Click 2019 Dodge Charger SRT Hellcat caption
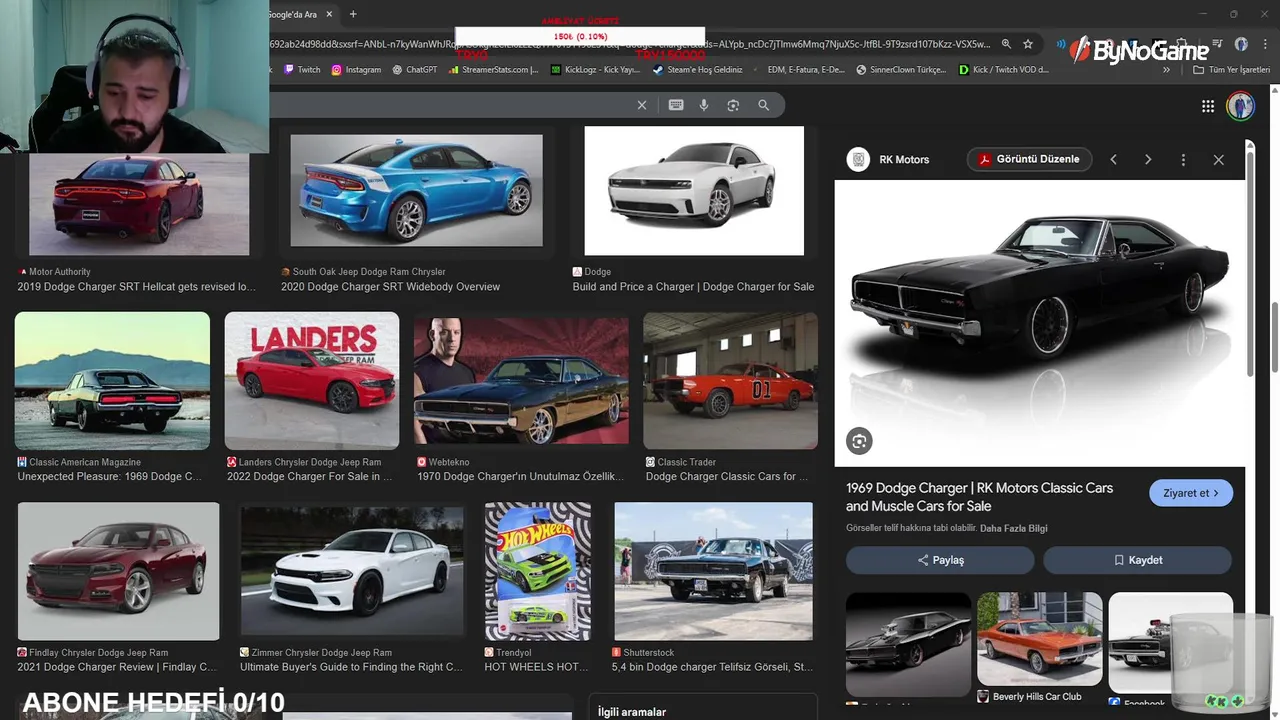This screenshot has width=1280, height=720. (136, 287)
